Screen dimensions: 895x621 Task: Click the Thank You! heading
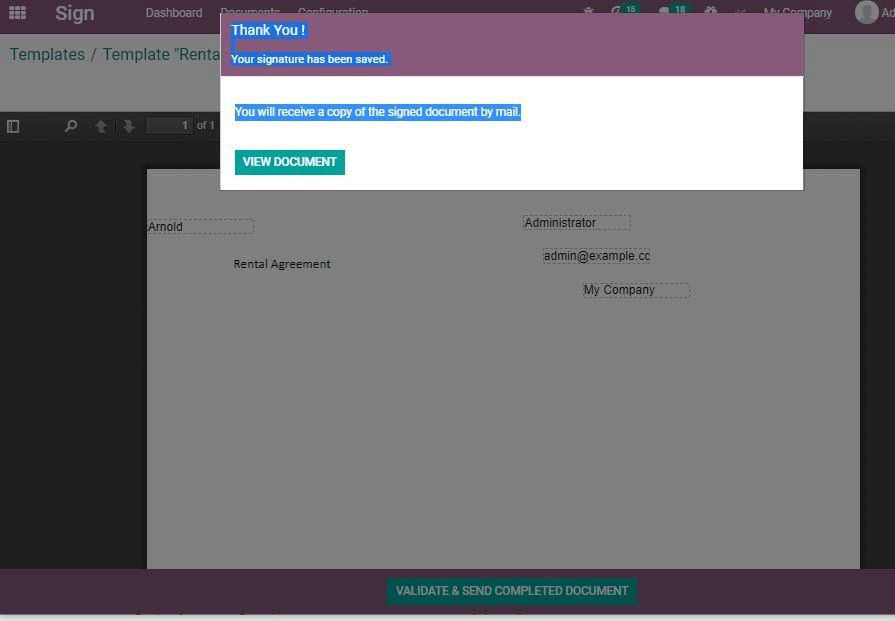[x=268, y=30]
